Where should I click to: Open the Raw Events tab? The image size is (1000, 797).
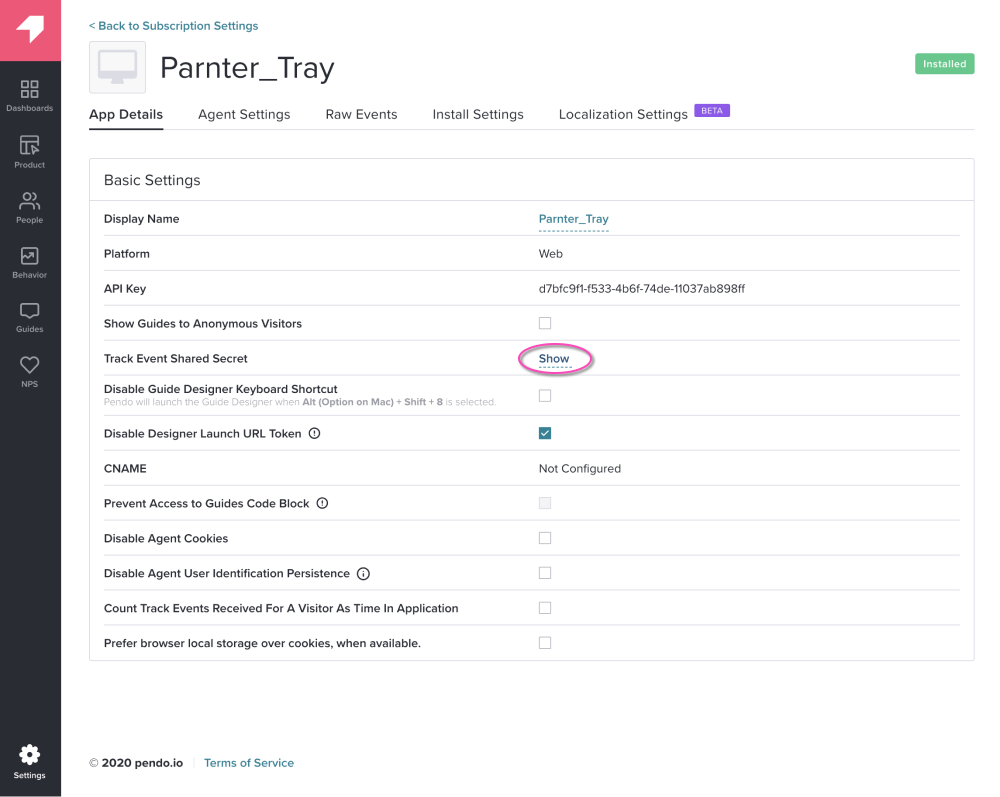coord(361,115)
